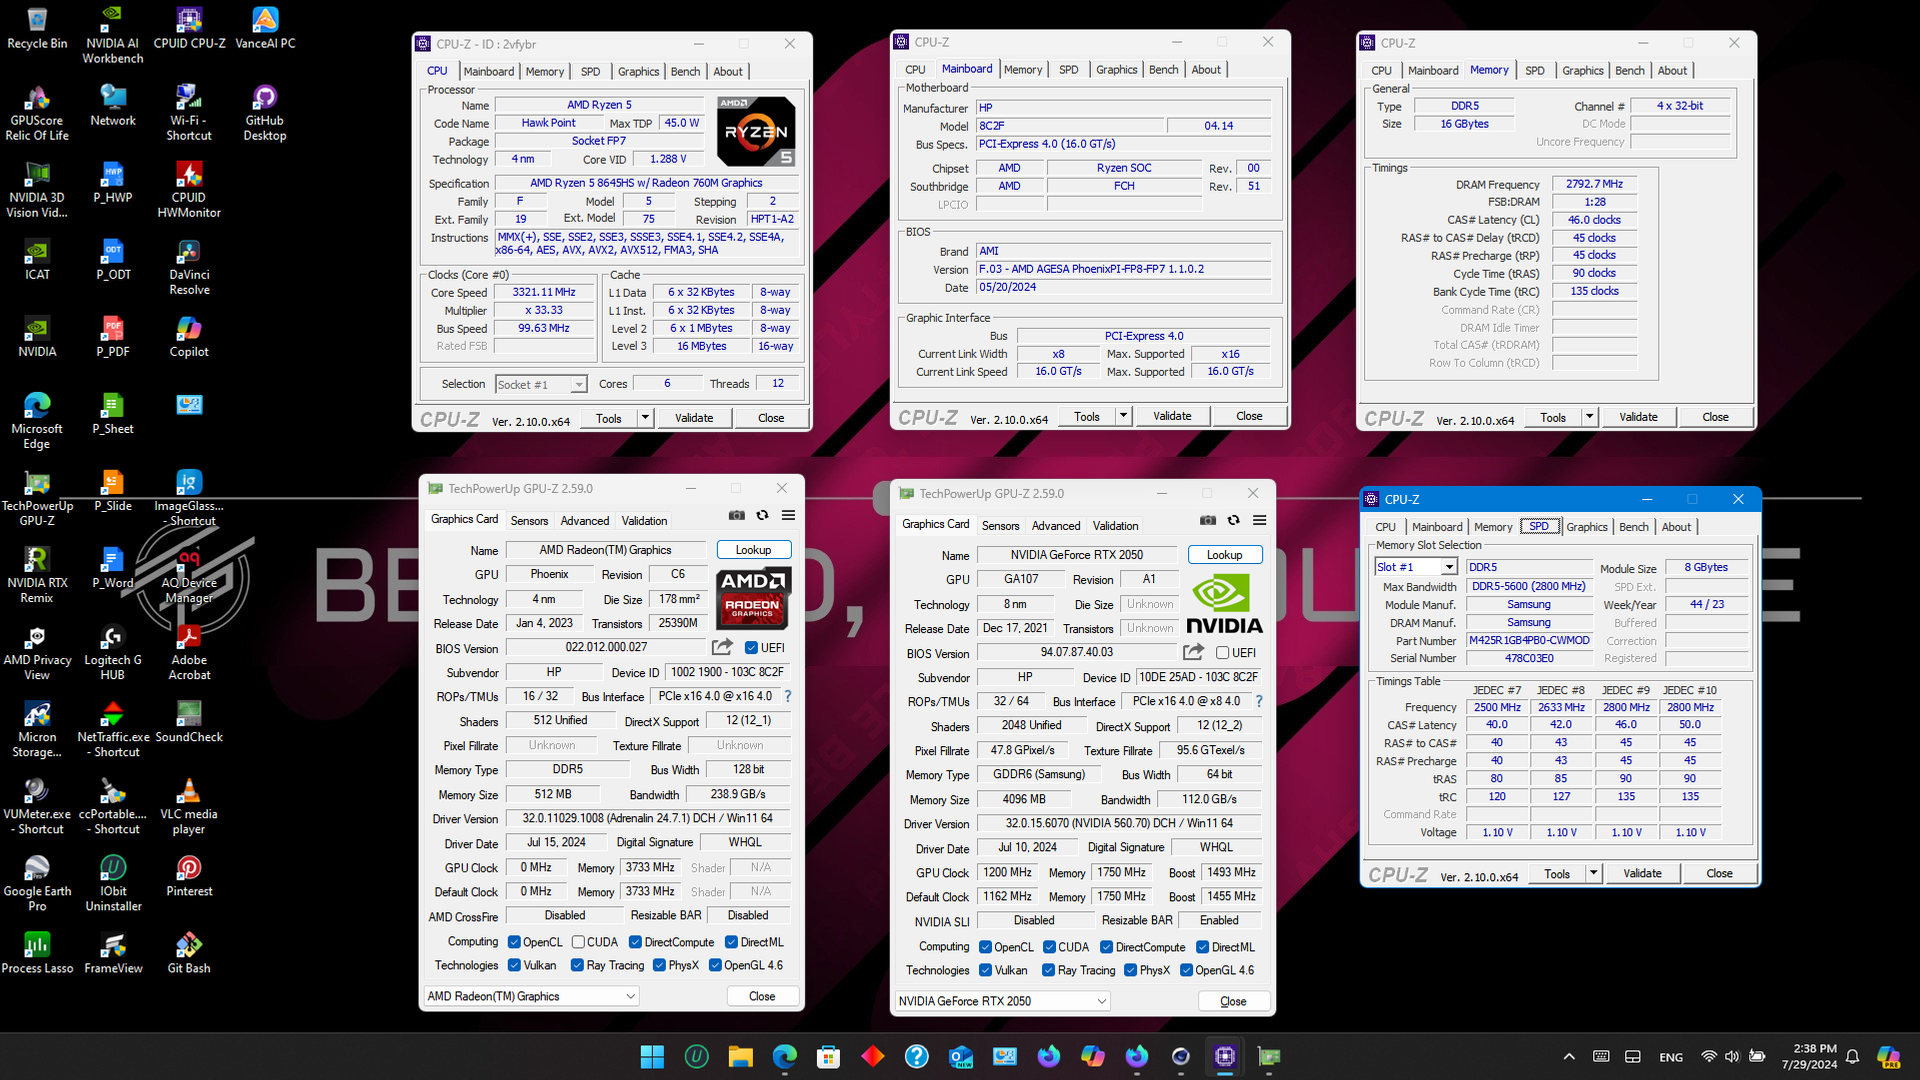Toggle OpenCL checkbox in AMD GPU-Z
1920x1080 pixels.
pyautogui.click(x=514, y=942)
